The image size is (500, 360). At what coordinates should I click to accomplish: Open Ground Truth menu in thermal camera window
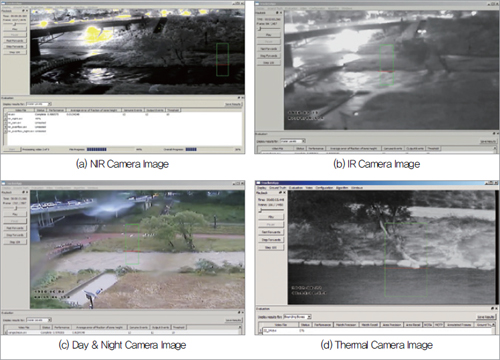pos(277,188)
